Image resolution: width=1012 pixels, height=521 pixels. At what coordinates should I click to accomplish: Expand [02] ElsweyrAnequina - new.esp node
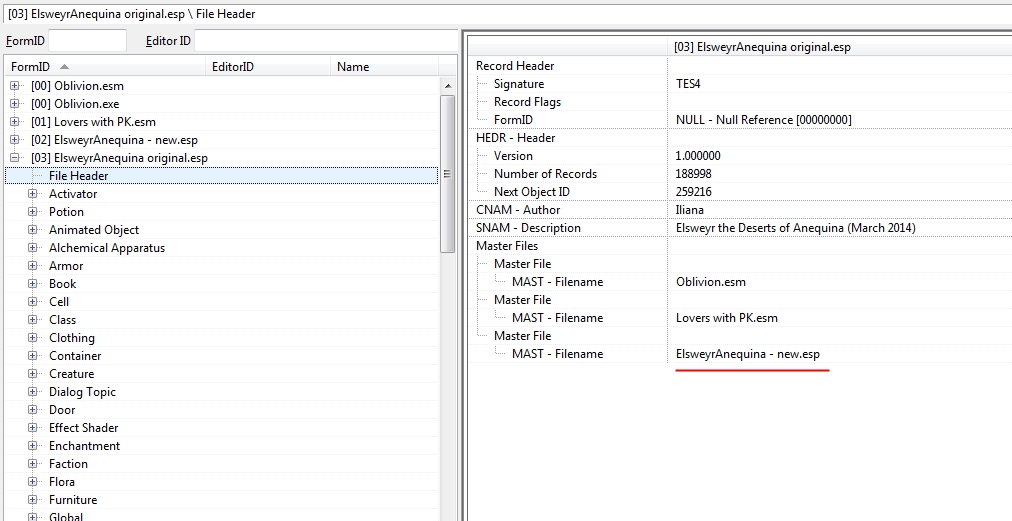[x=15, y=140]
